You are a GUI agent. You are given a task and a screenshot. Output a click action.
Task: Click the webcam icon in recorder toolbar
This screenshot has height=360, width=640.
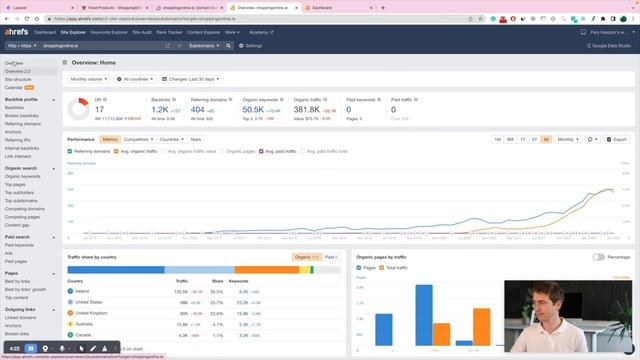[x=45, y=348]
